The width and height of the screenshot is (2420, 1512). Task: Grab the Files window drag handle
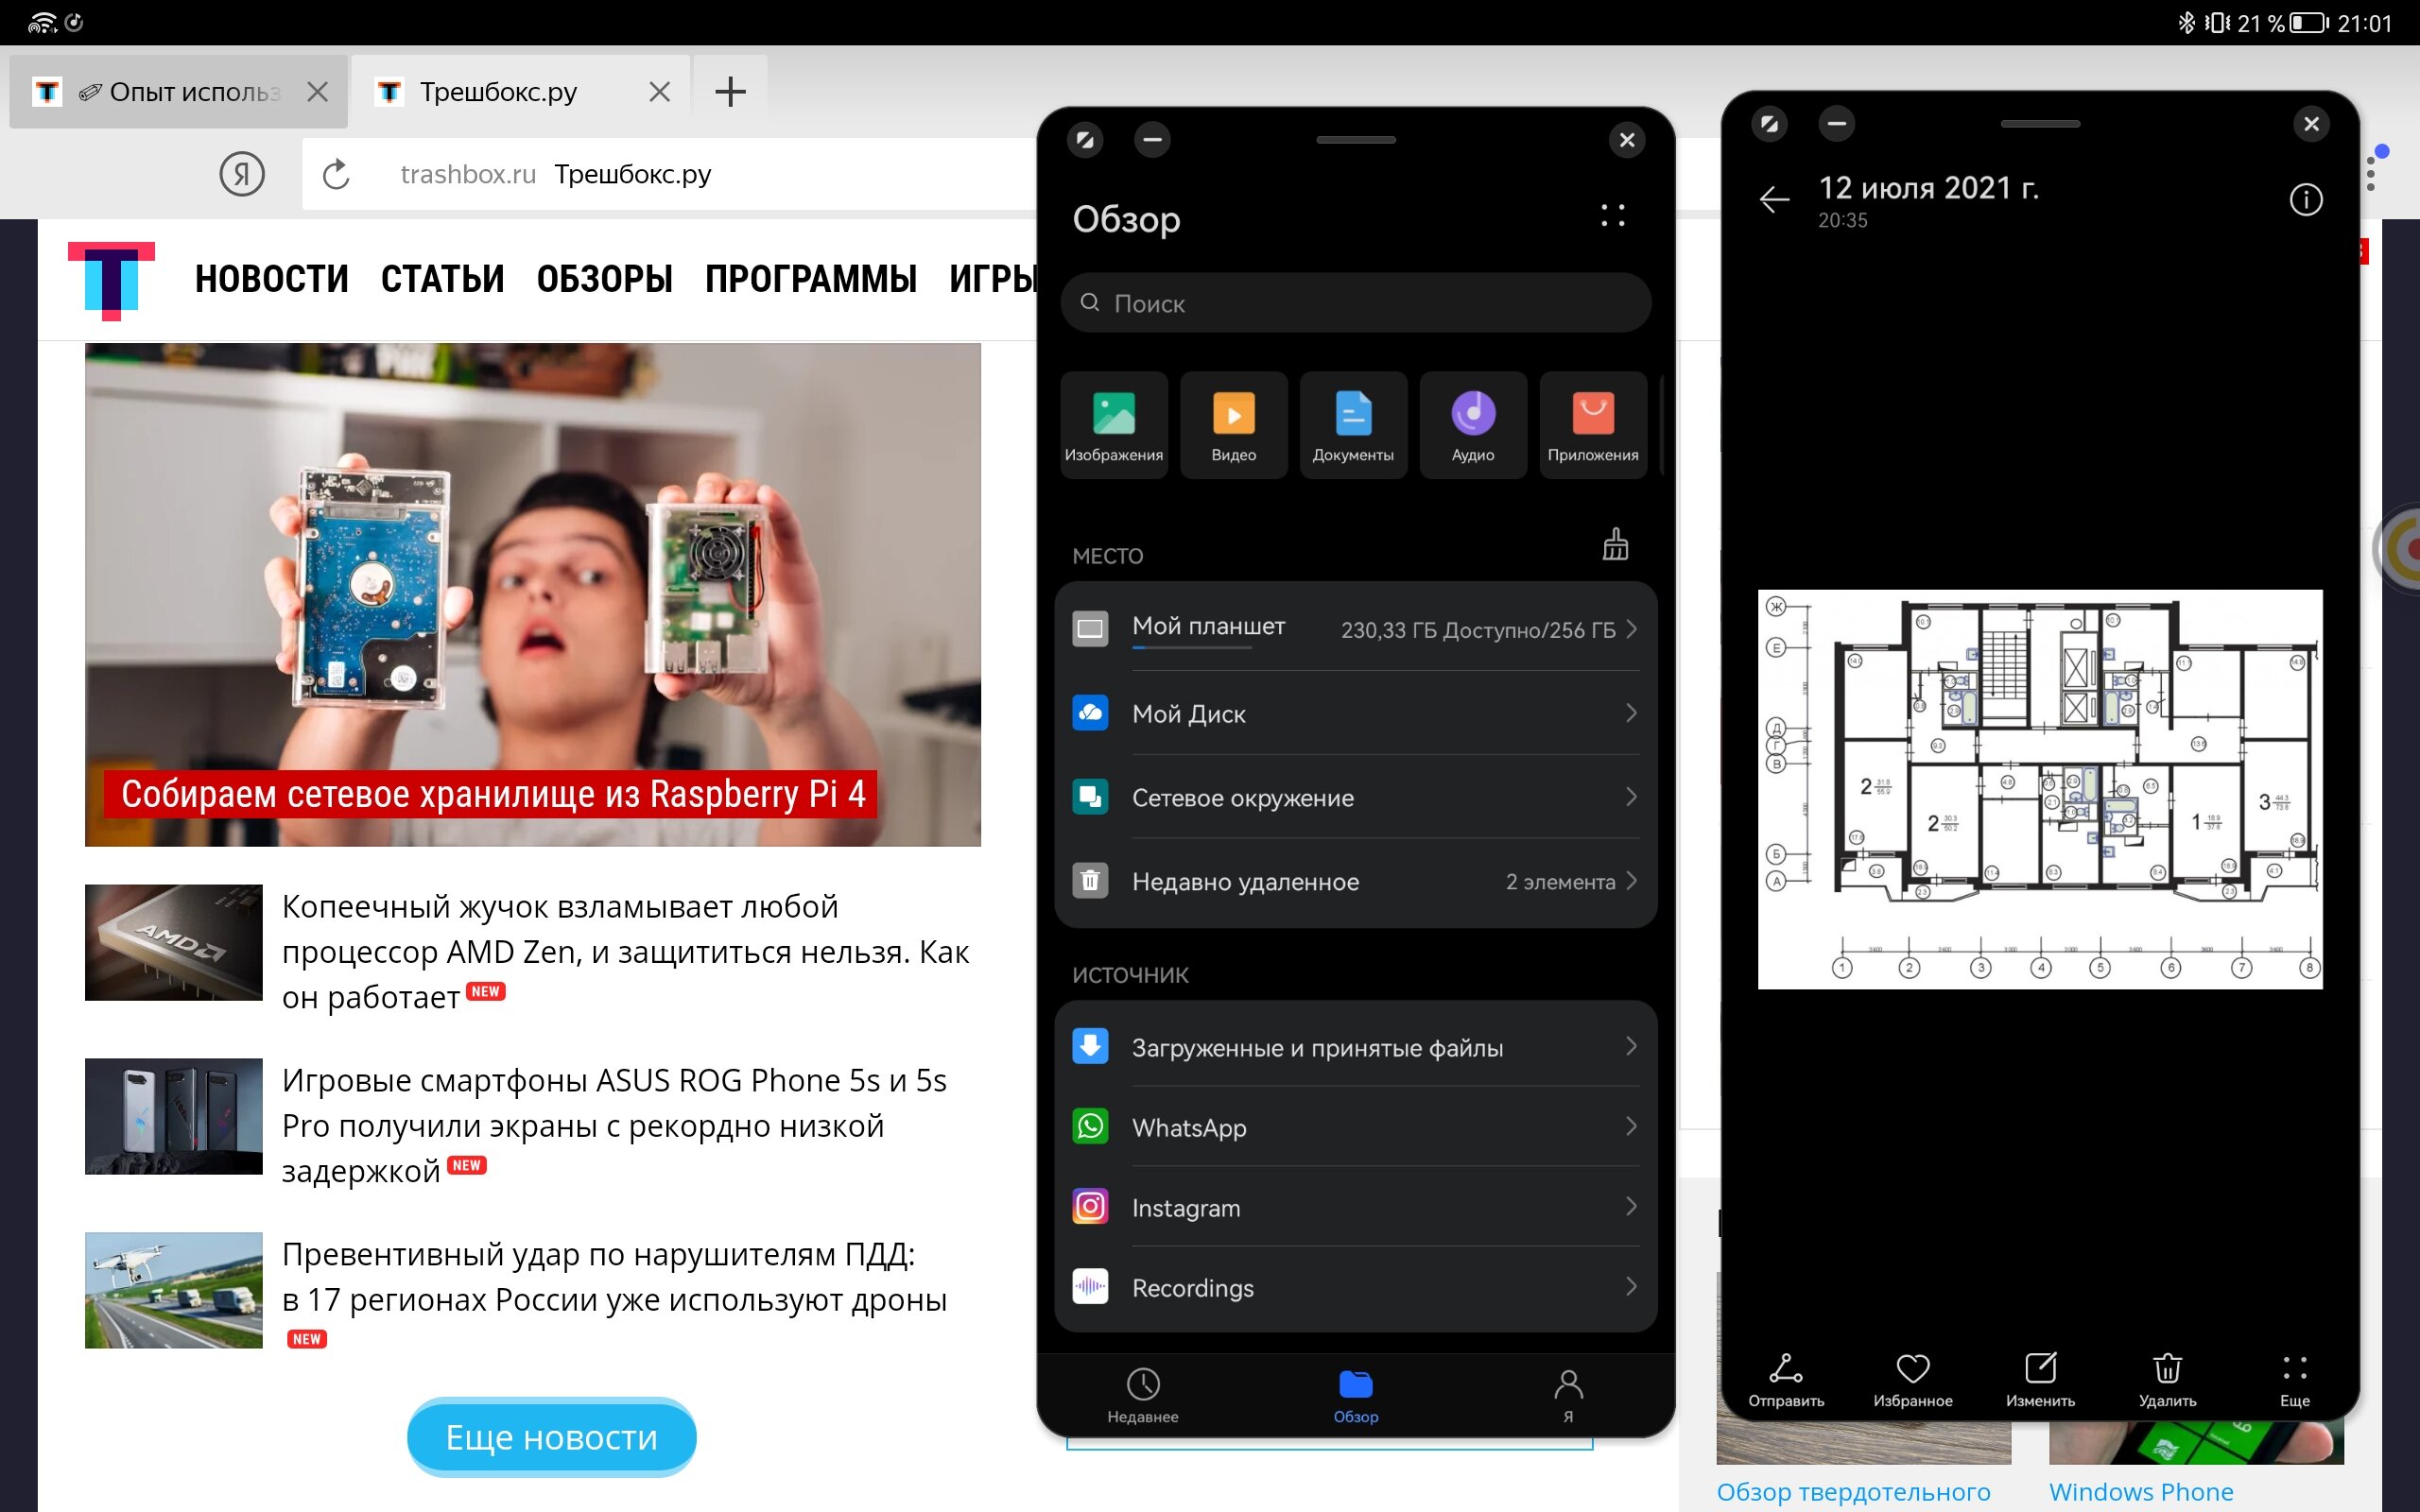(x=1356, y=140)
